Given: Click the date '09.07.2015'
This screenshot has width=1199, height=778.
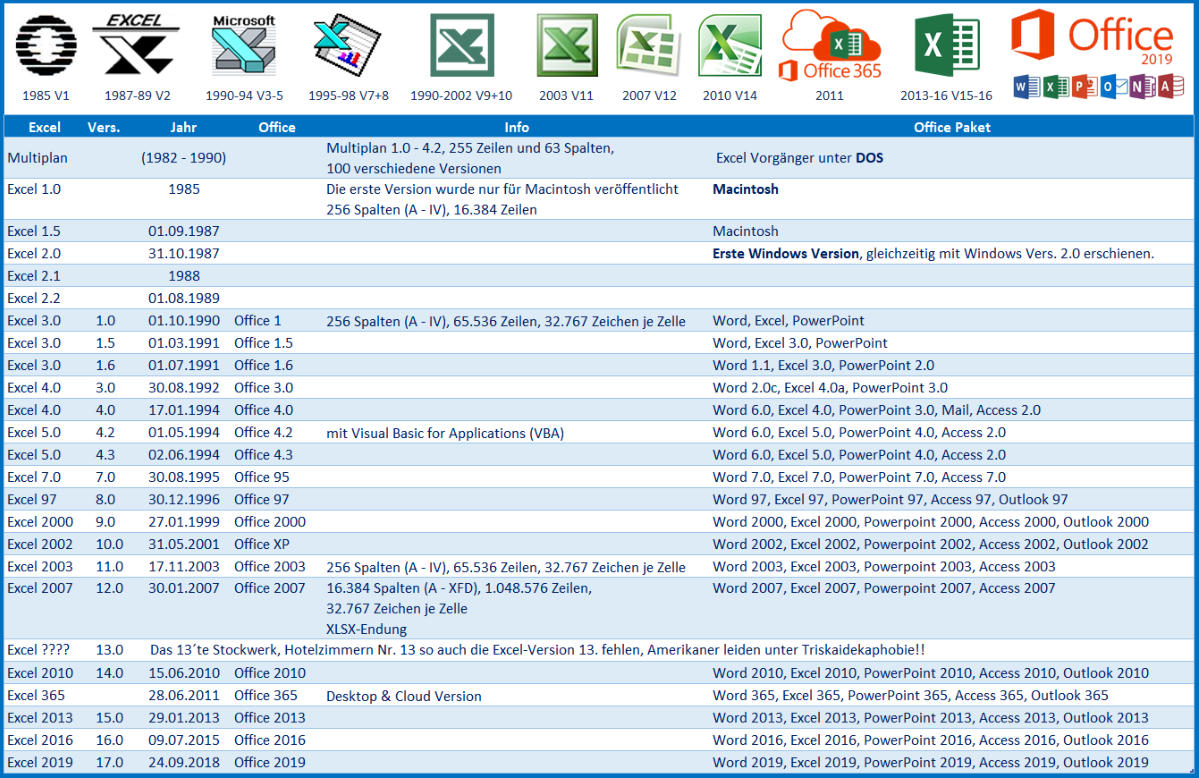Looking at the screenshot, I should pos(184,740).
